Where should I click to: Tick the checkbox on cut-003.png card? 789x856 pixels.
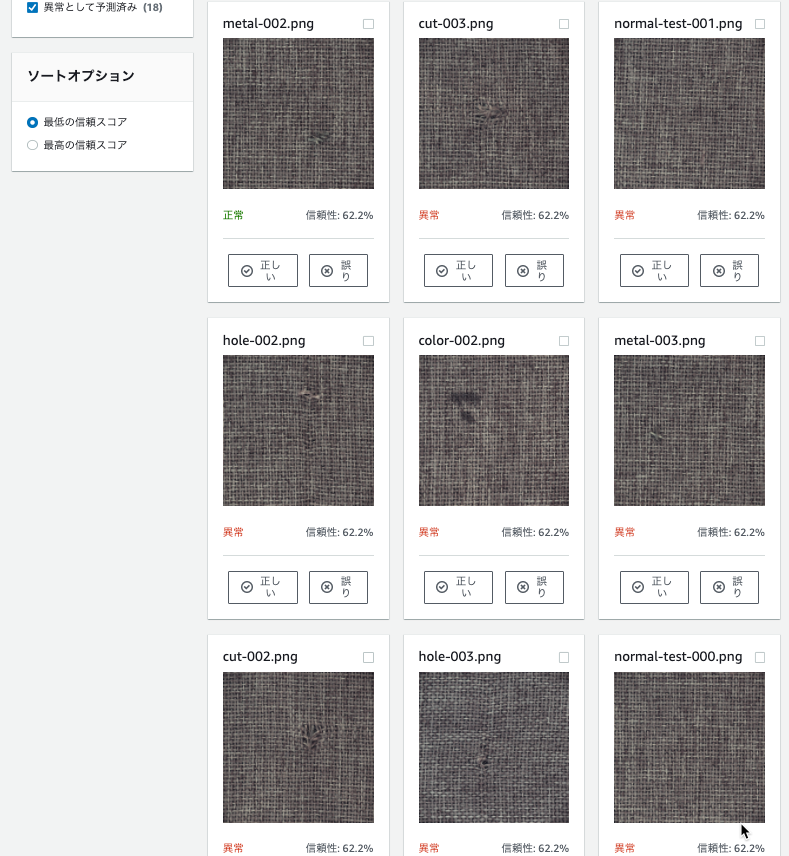tap(564, 24)
